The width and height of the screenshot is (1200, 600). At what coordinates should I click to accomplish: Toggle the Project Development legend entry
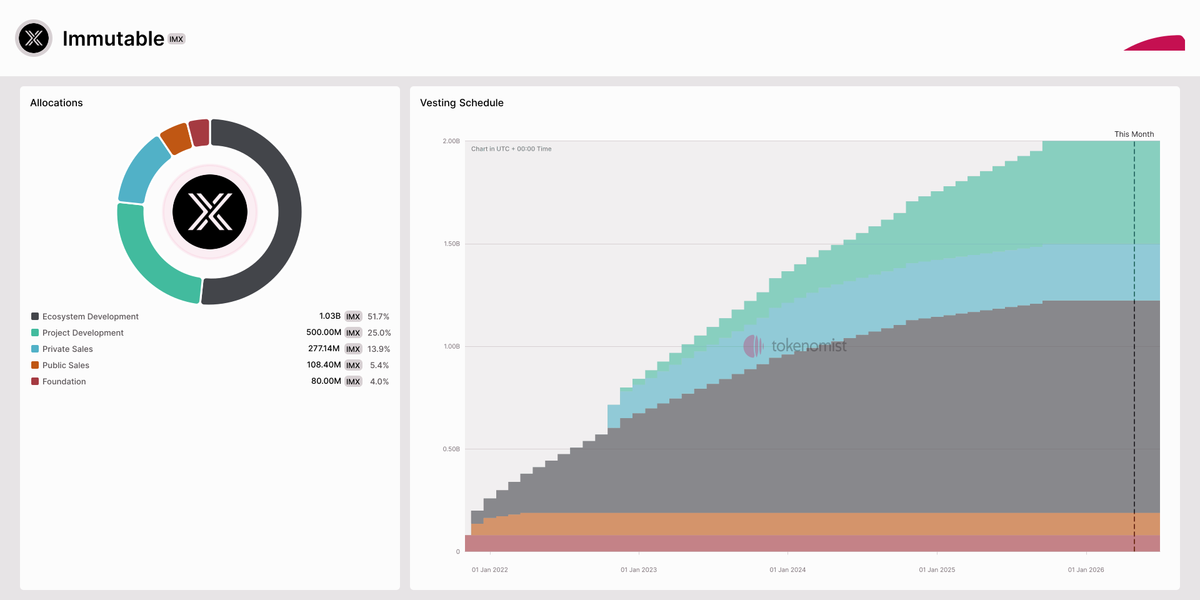coord(83,333)
